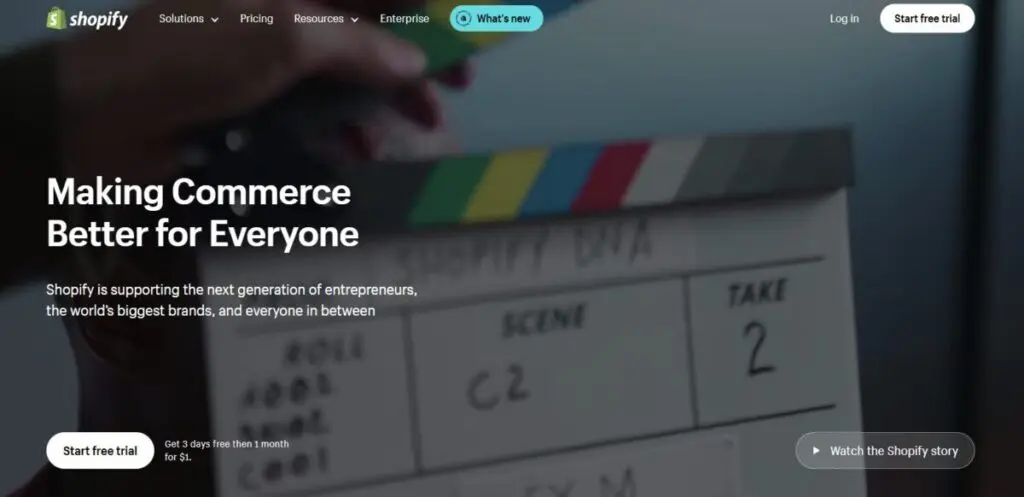This screenshot has height=497, width=1024.
Task: Click the play triangle icon
Action: (x=816, y=451)
